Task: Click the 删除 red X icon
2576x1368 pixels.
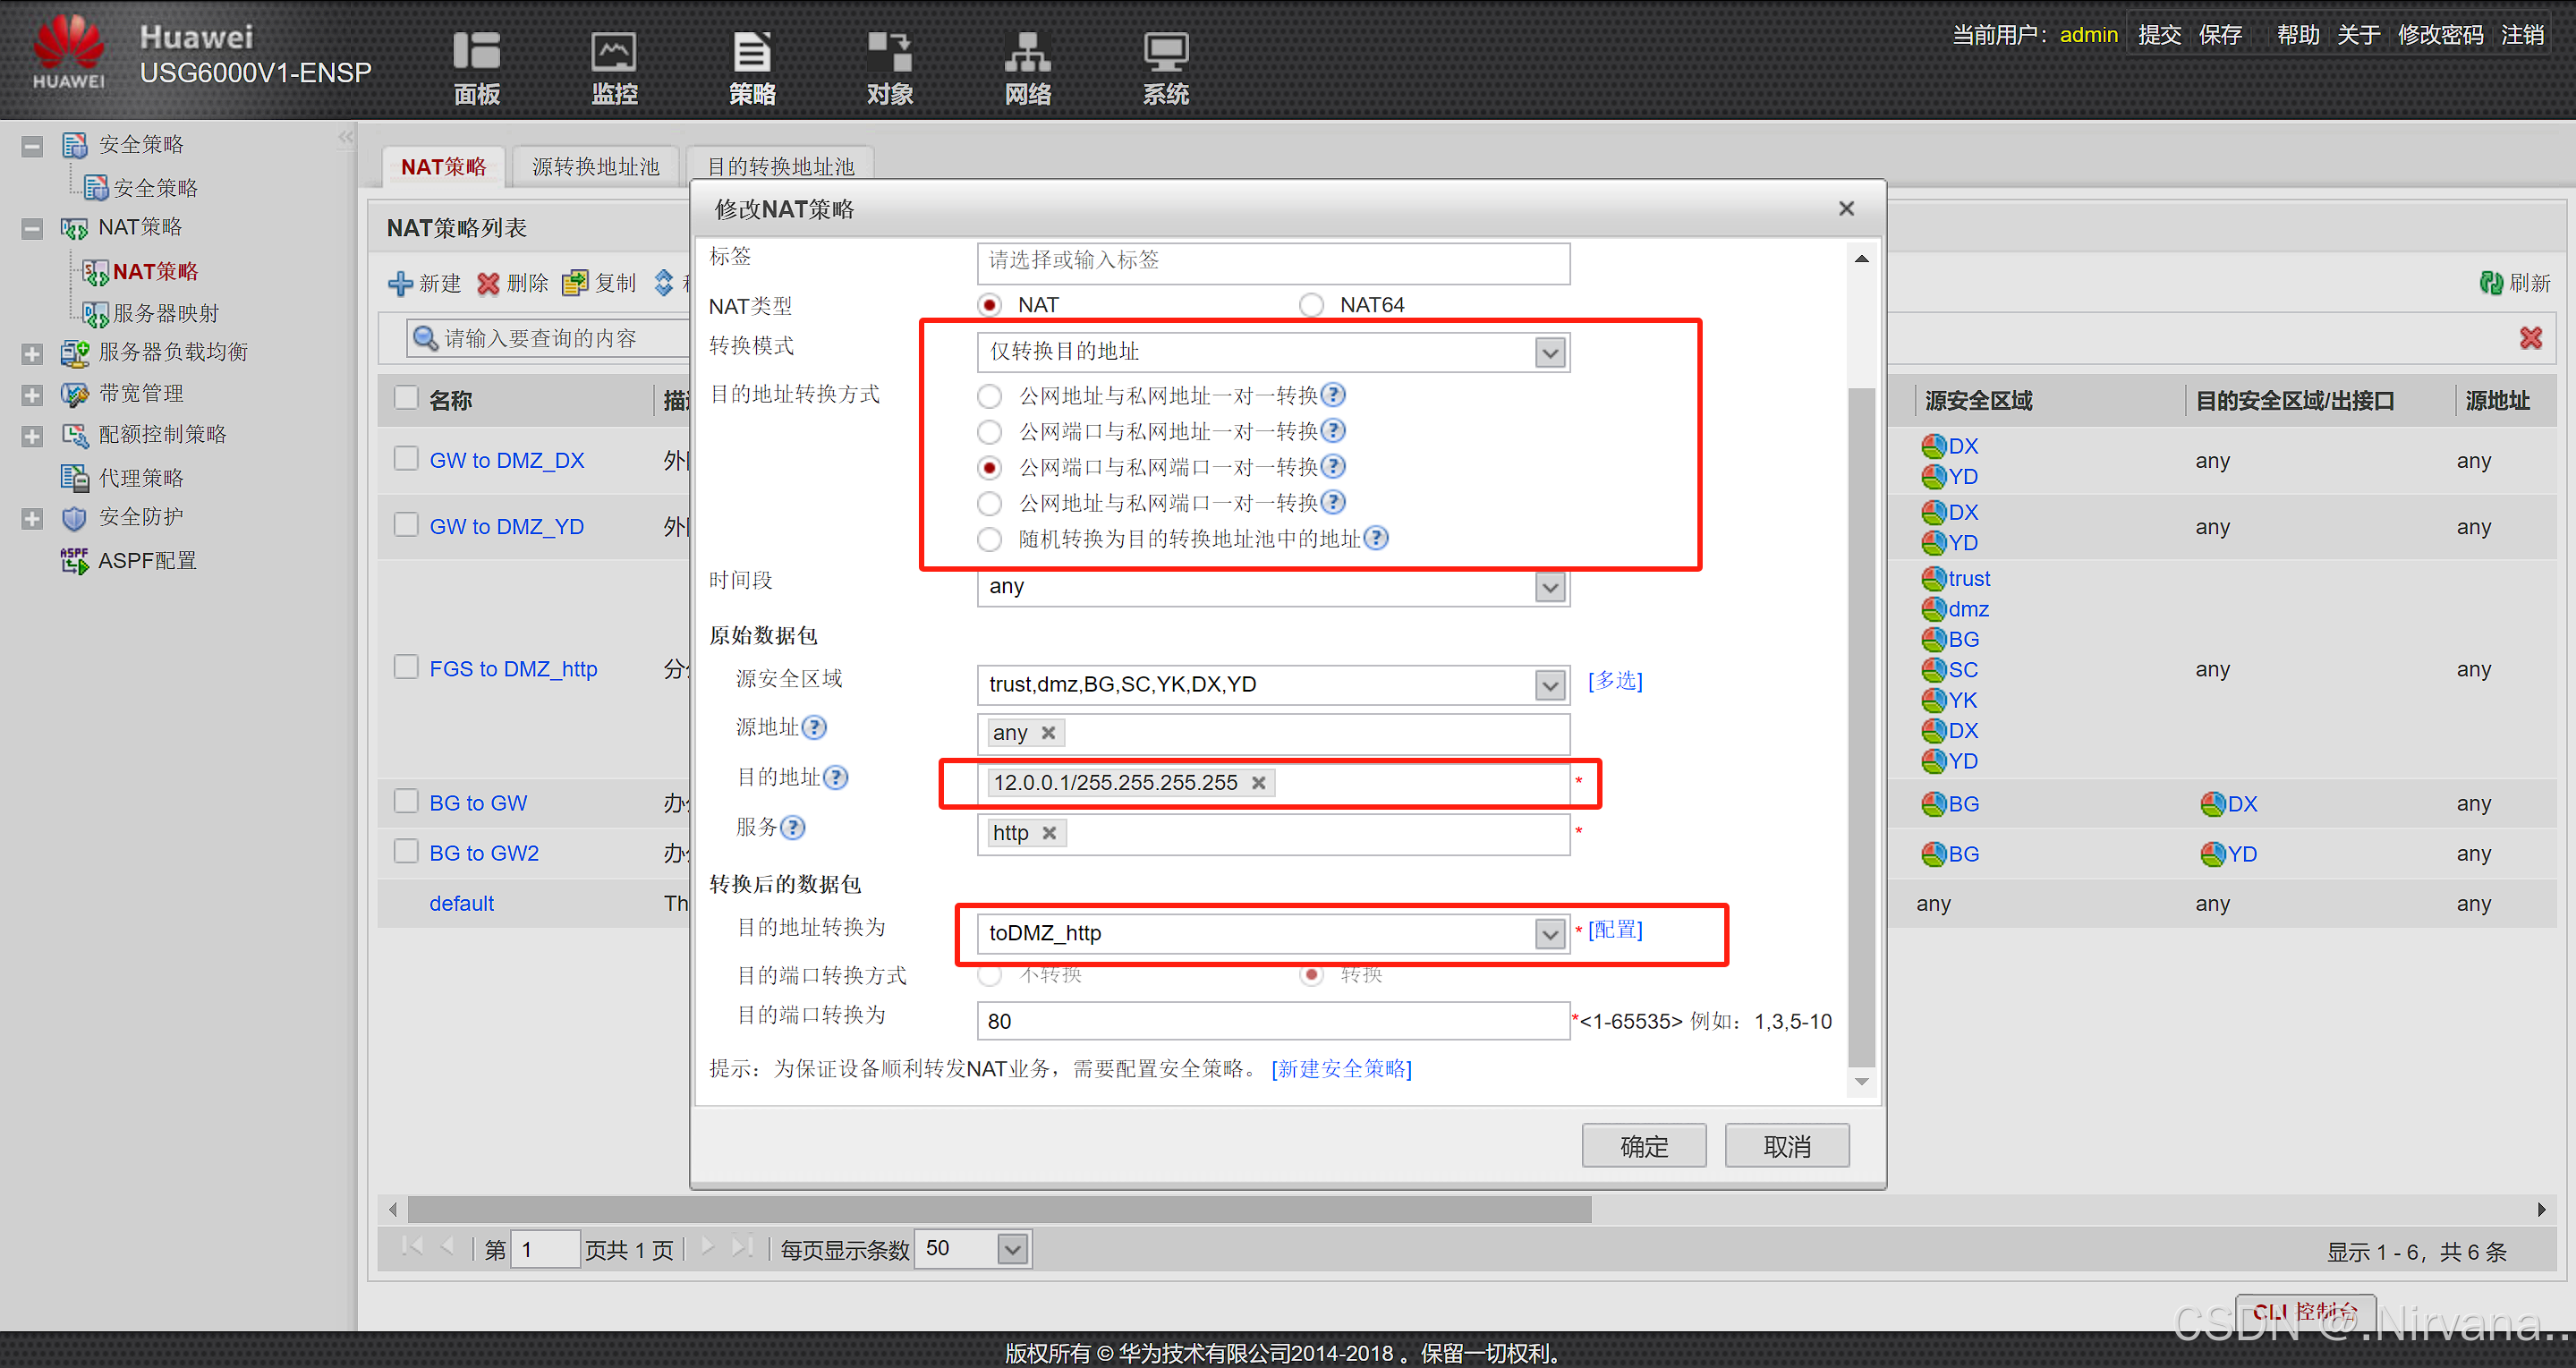Action: click(x=488, y=283)
